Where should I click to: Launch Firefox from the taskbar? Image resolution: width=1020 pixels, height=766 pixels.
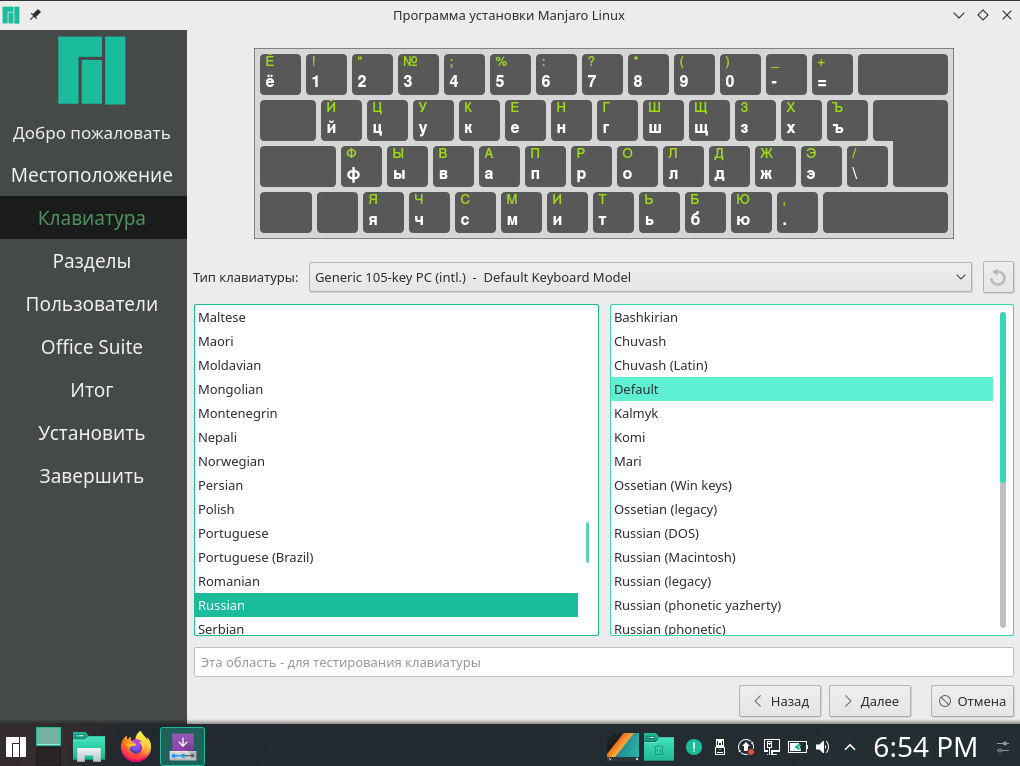pyautogui.click(x=136, y=746)
